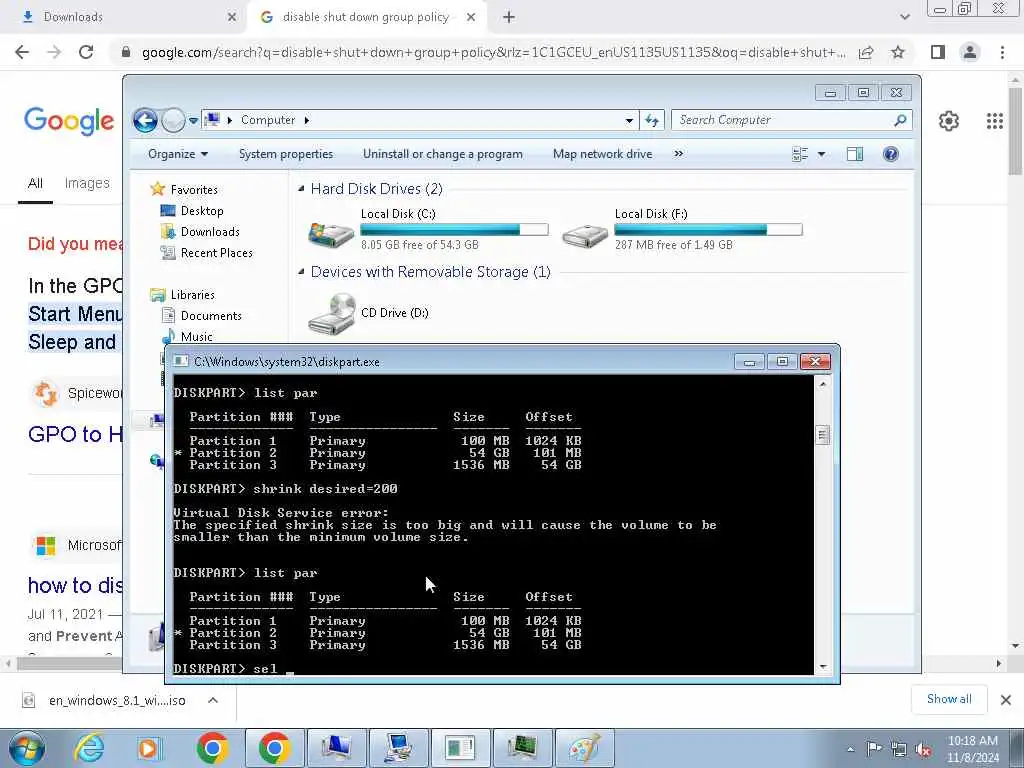Image resolution: width=1024 pixels, height=768 pixels.
Task: Open the Organize dropdown menu
Action: (x=178, y=154)
